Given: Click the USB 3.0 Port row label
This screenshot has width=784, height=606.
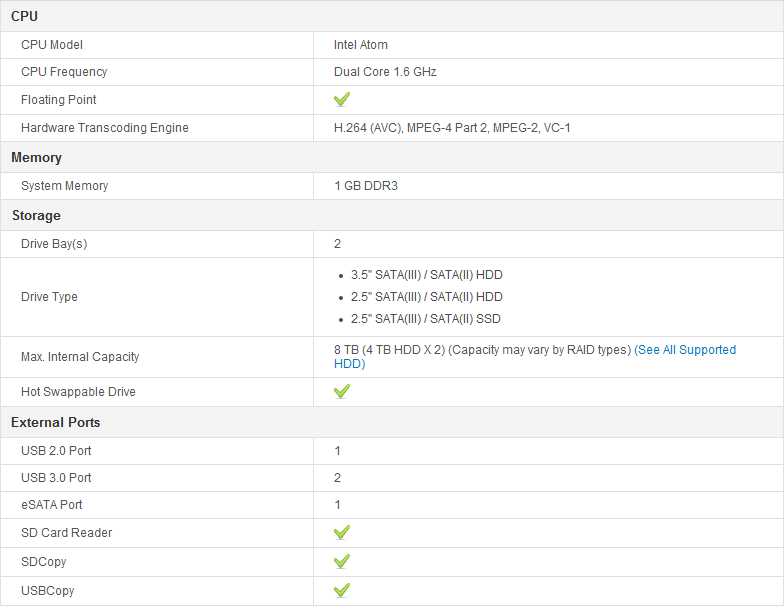Looking at the screenshot, I should (x=56, y=478).
